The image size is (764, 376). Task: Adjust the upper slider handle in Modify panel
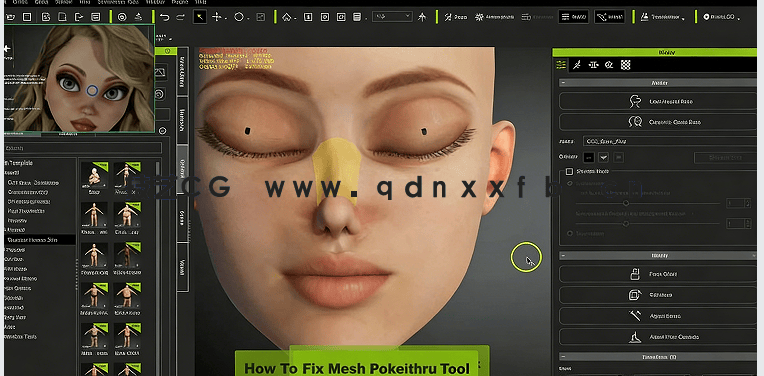click(x=626, y=203)
